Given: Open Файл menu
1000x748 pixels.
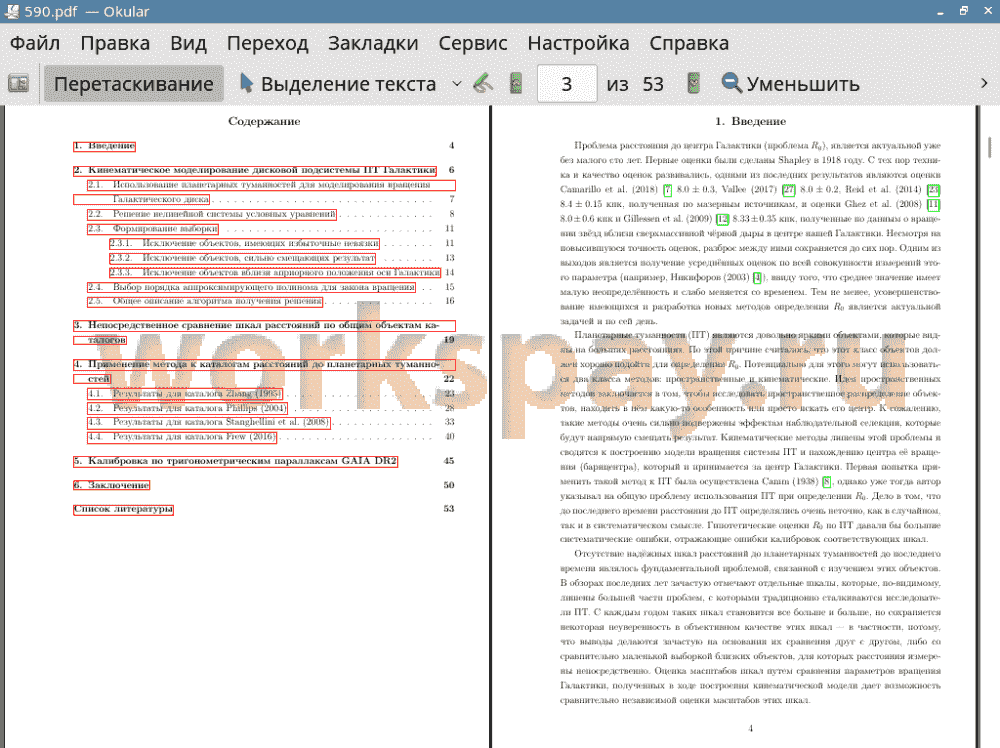Looking at the screenshot, I should [35, 43].
